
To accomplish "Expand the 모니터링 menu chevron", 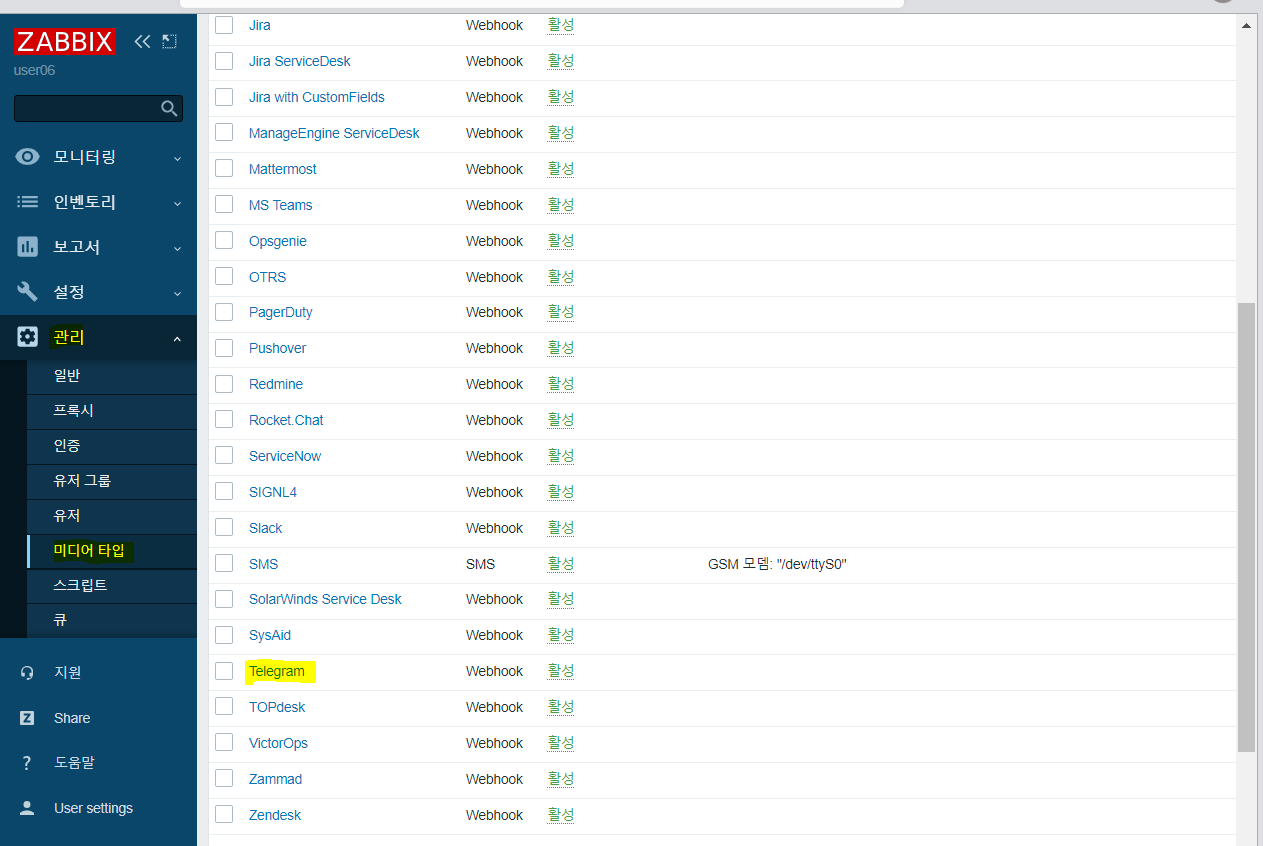I will pyautogui.click(x=177, y=158).
